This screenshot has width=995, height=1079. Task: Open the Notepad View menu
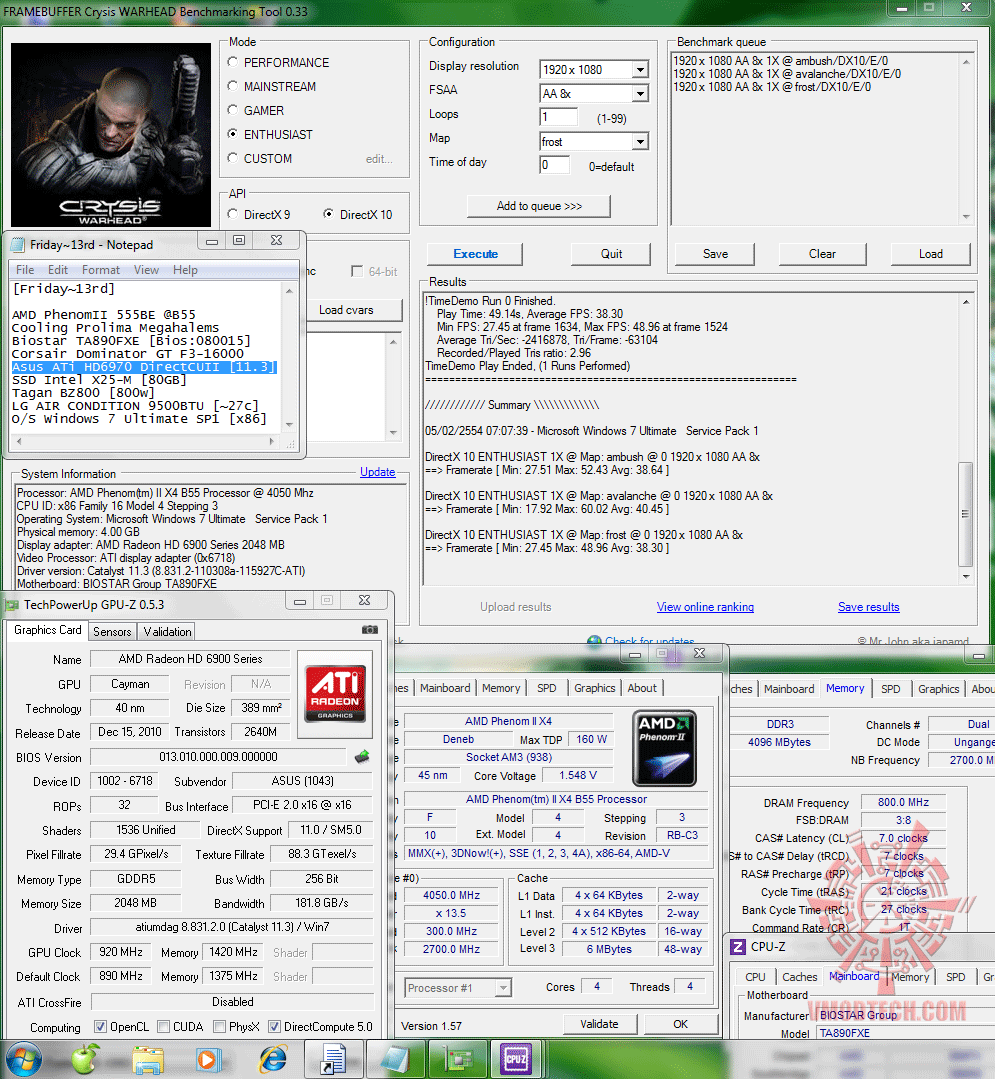click(x=146, y=270)
